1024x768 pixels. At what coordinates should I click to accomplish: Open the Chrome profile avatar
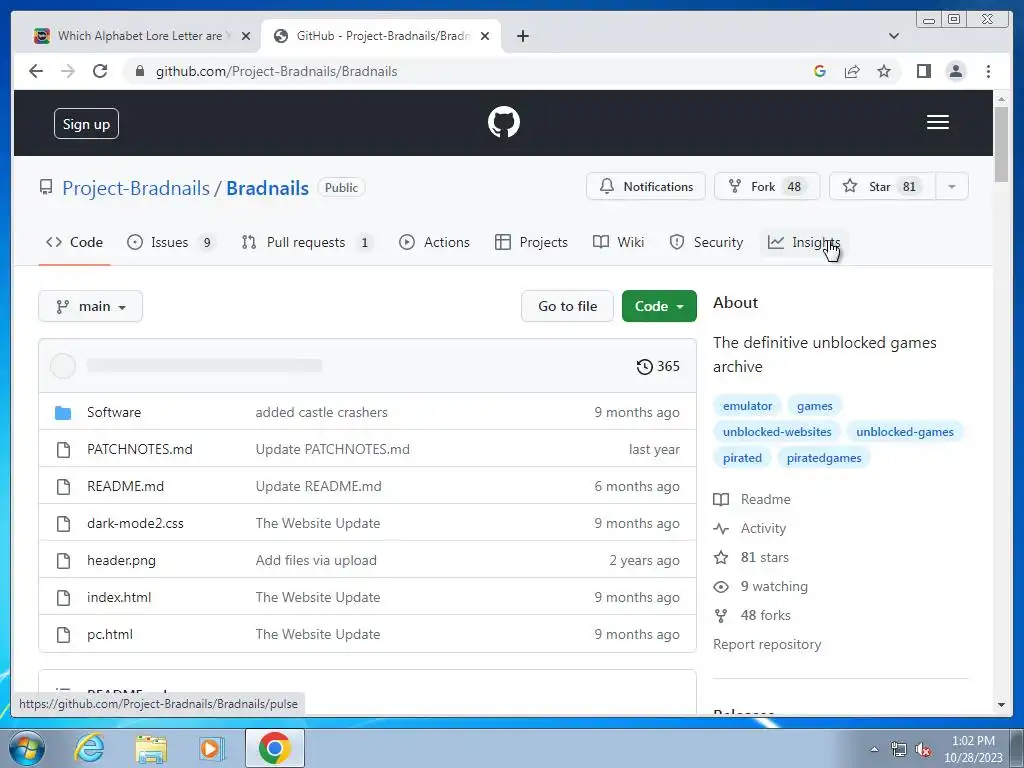tap(955, 71)
